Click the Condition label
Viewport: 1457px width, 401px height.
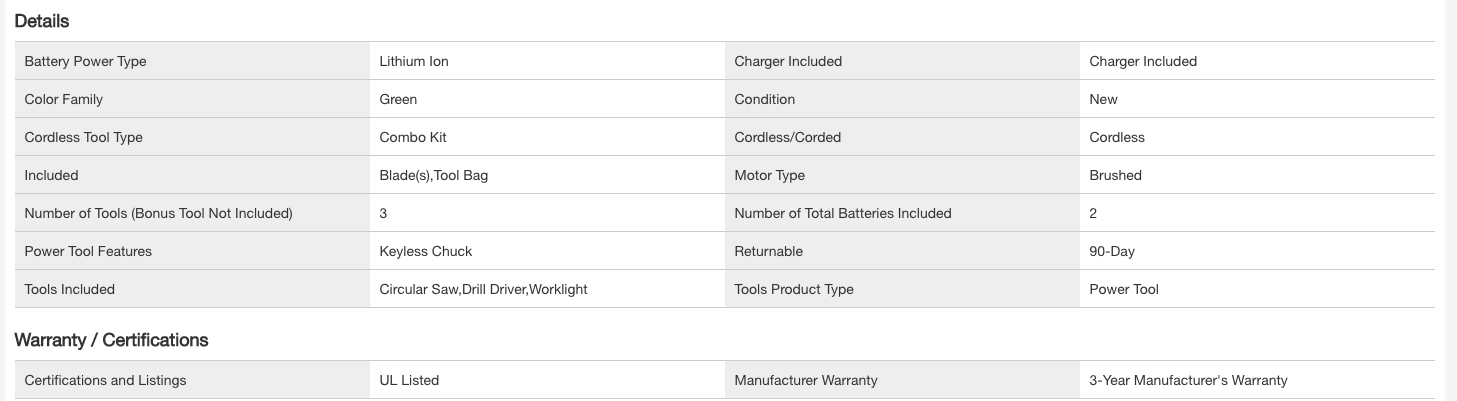[x=764, y=99]
